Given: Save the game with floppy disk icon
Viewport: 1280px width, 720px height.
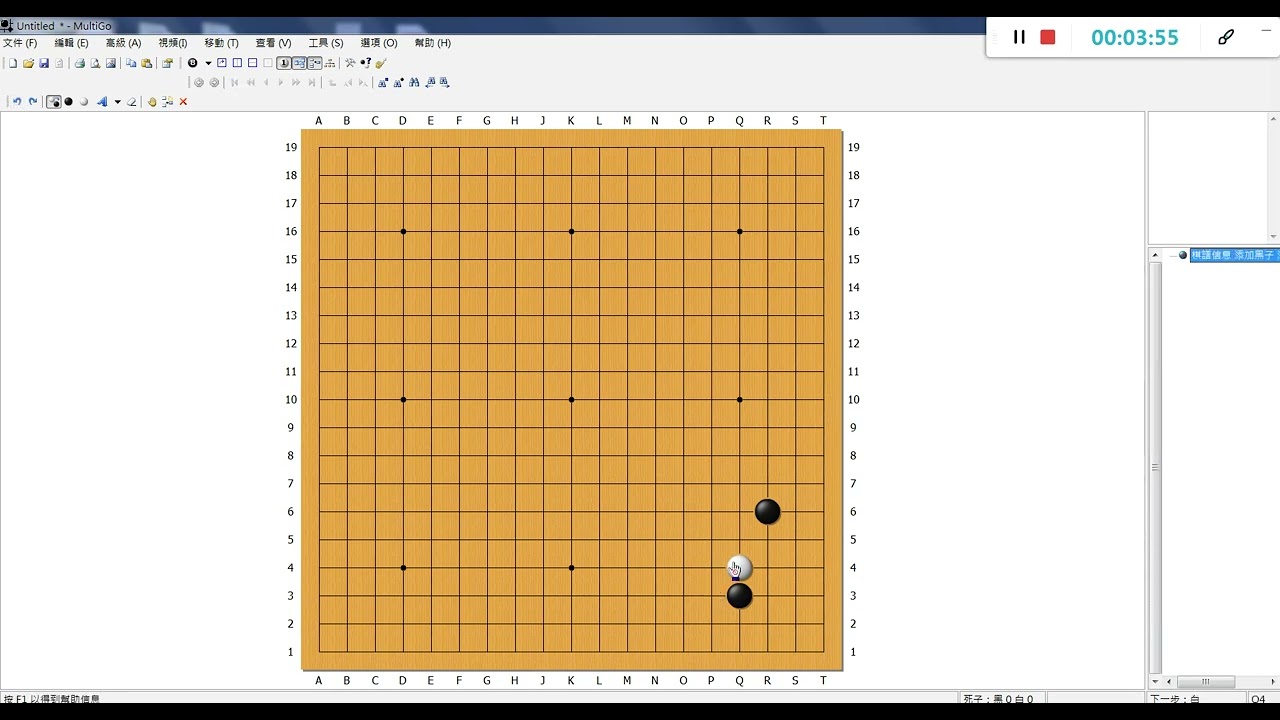Looking at the screenshot, I should click(x=44, y=63).
